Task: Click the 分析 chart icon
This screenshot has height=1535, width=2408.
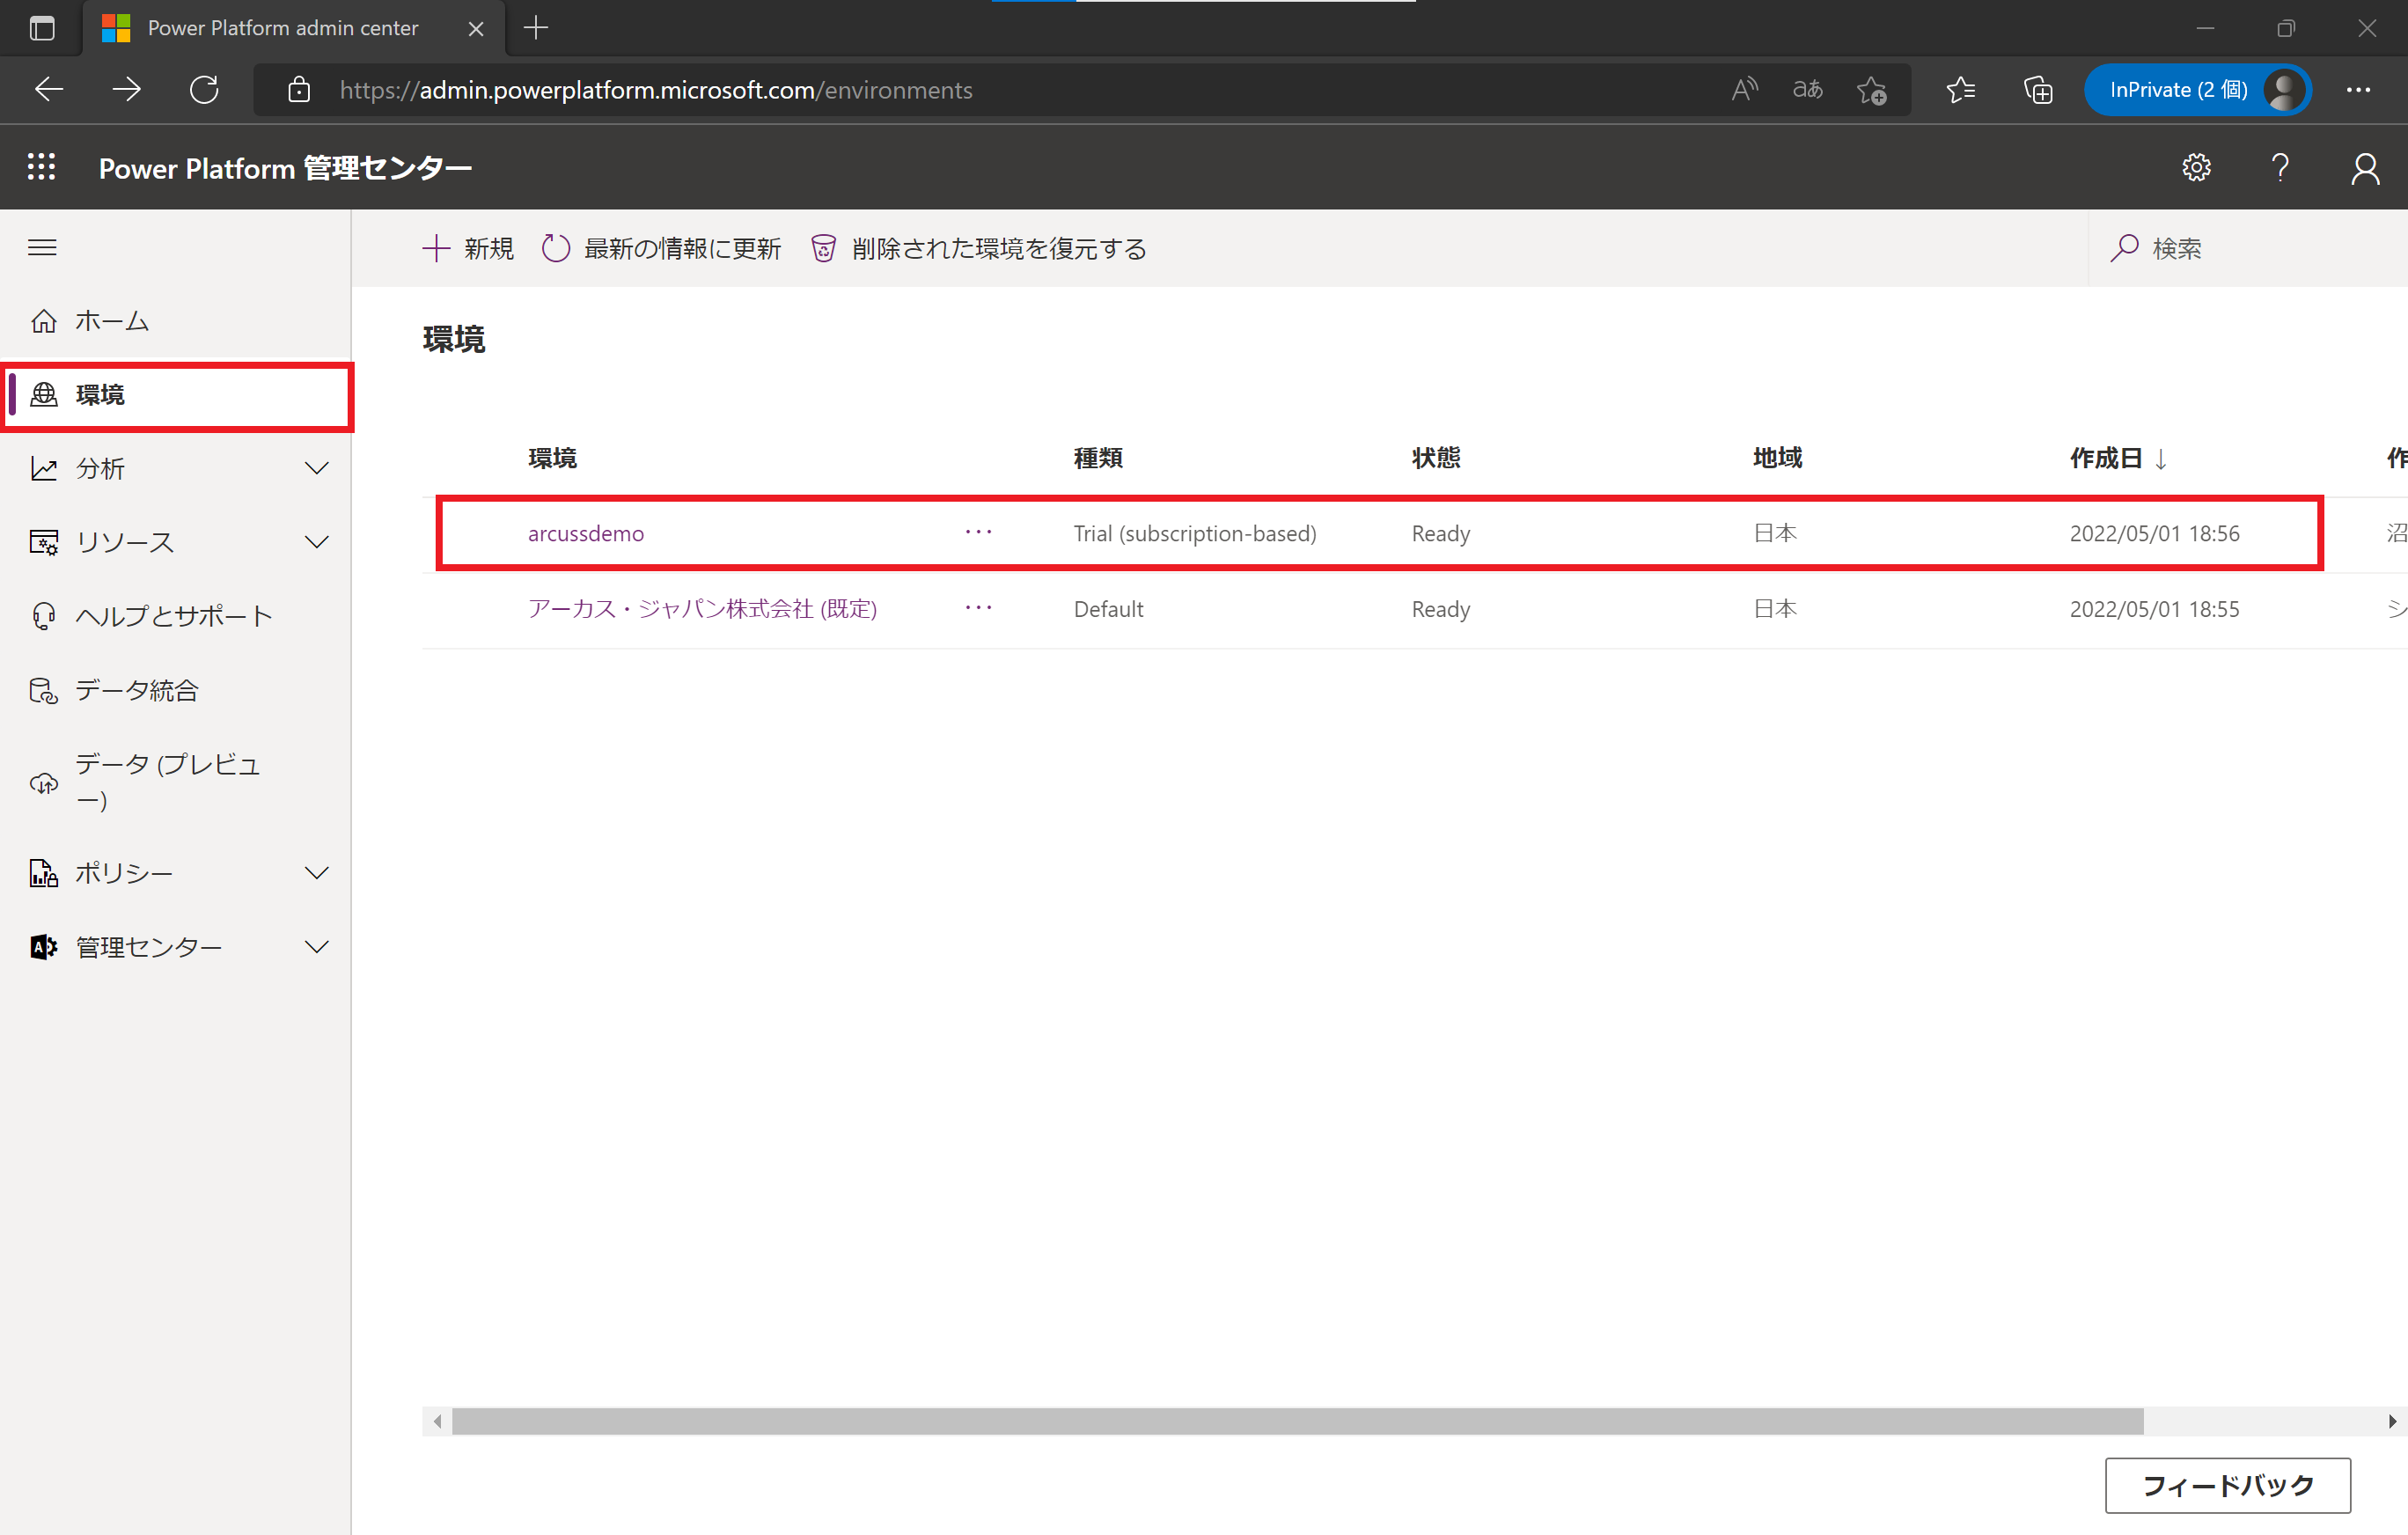Action: click(44, 468)
